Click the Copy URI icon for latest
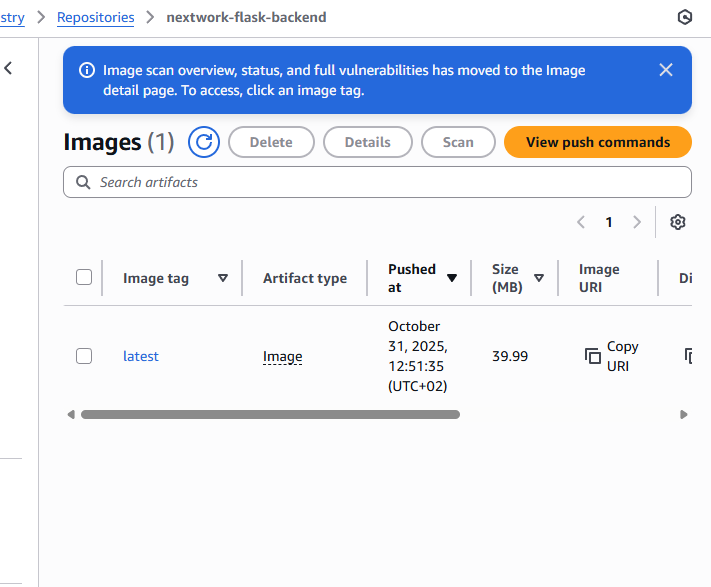Screen dimensions: 711x587 tap(593, 356)
